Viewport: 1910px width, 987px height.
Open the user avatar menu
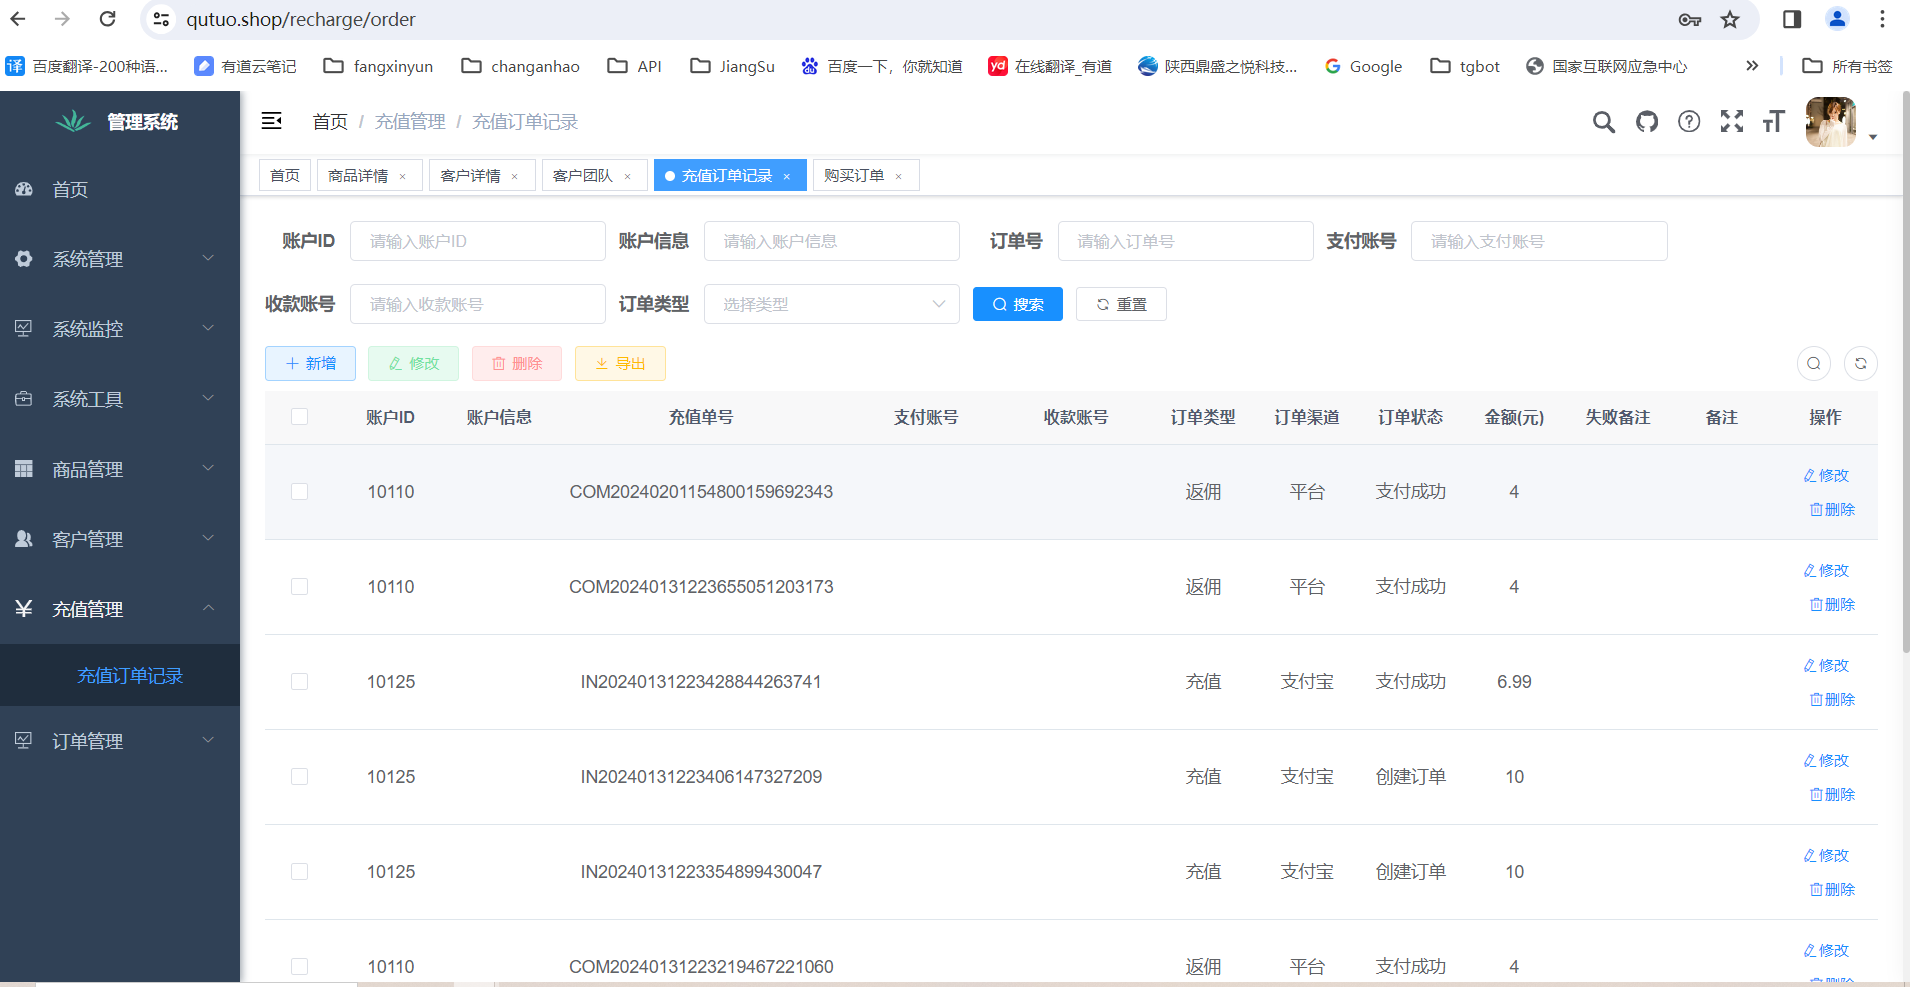pyautogui.click(x=1831, y=122)
